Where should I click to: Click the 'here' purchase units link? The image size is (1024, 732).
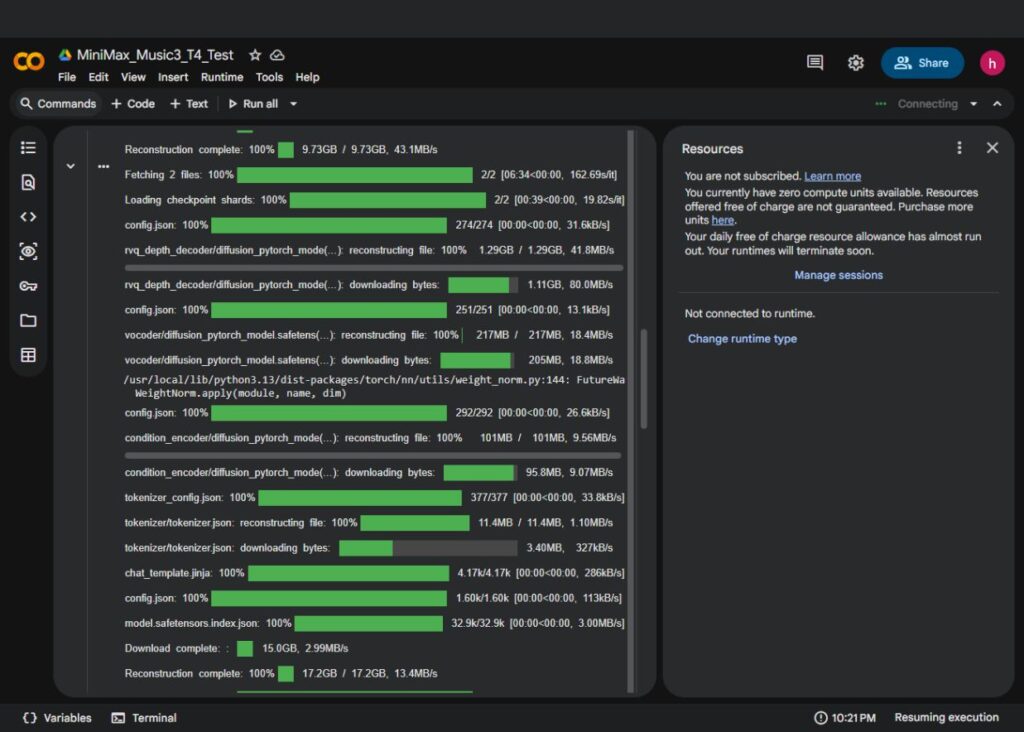(722, 221)
